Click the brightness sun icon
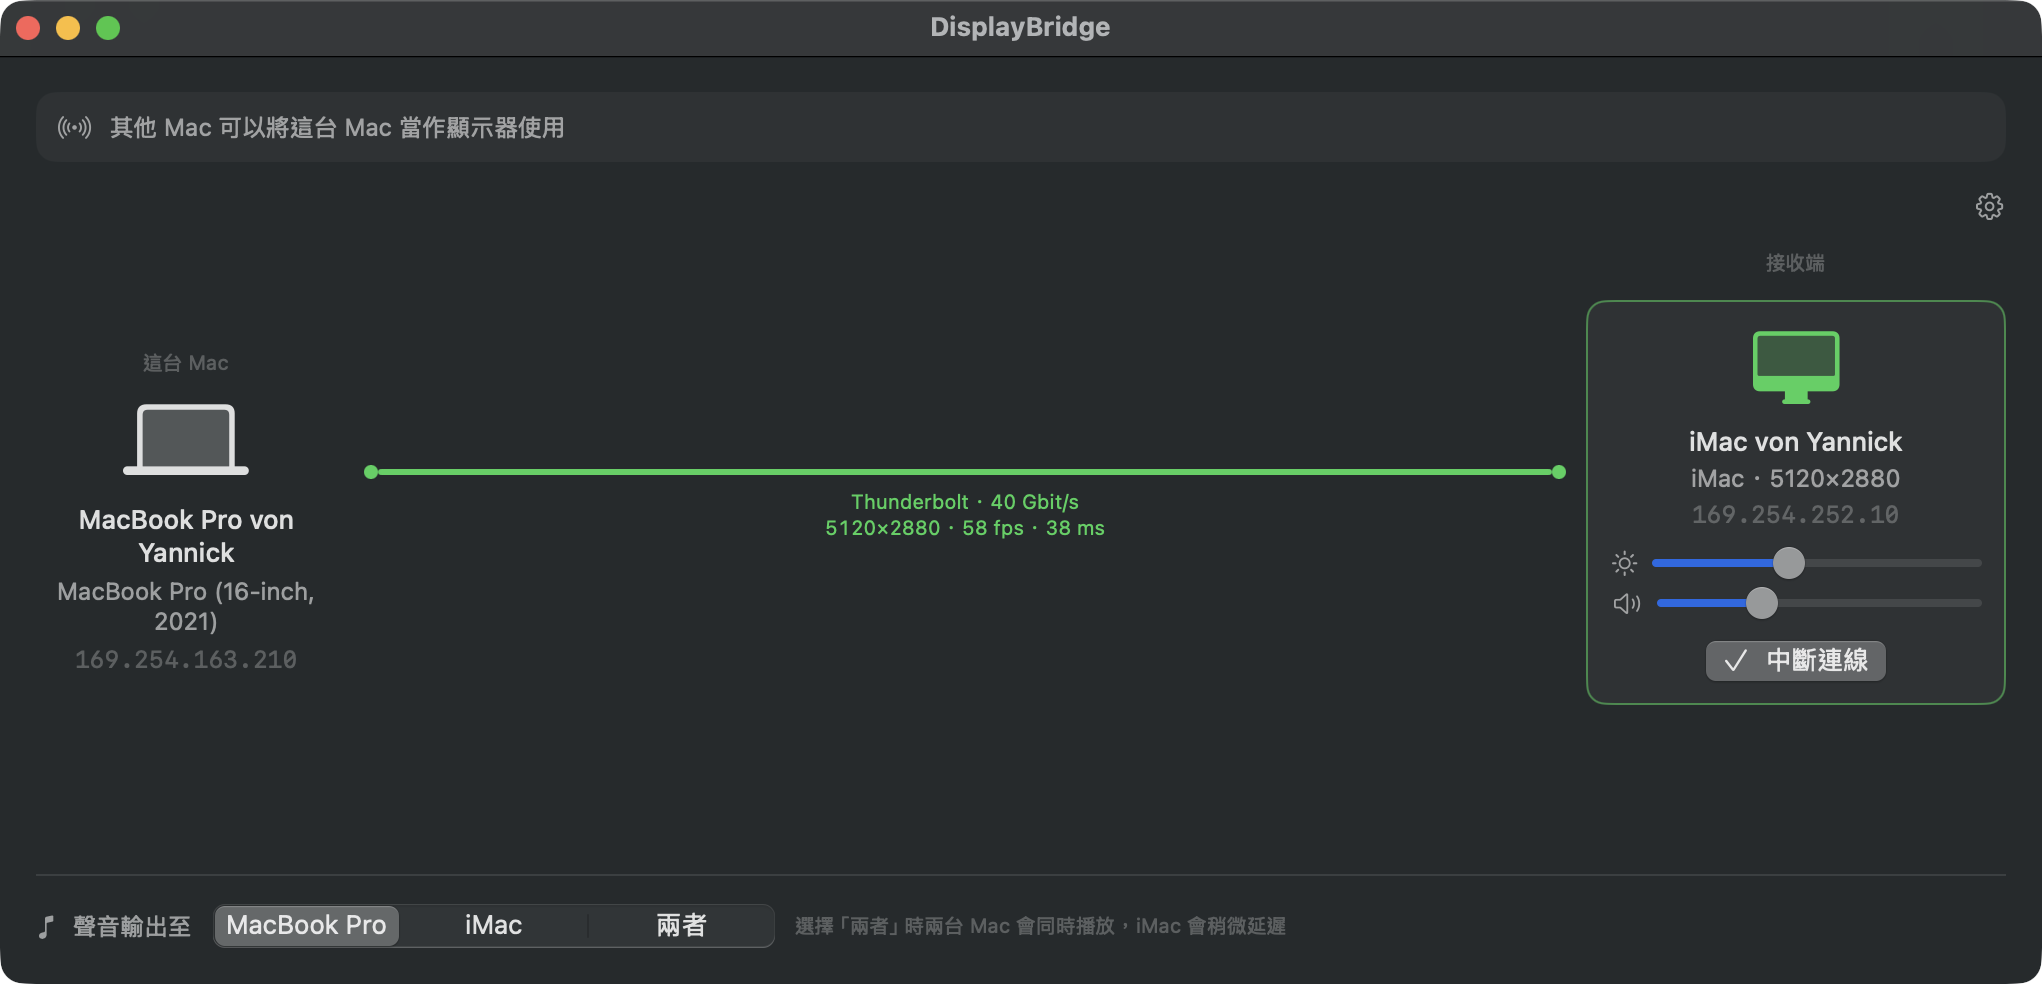Screen dimensions: 2042x984 point(1625,563)
